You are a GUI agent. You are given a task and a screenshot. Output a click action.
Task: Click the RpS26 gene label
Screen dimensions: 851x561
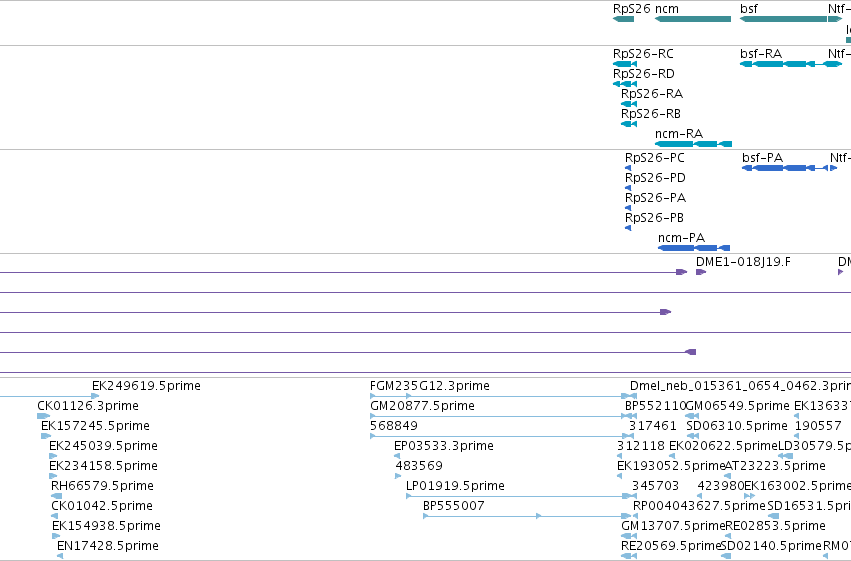tap(631, 9)
